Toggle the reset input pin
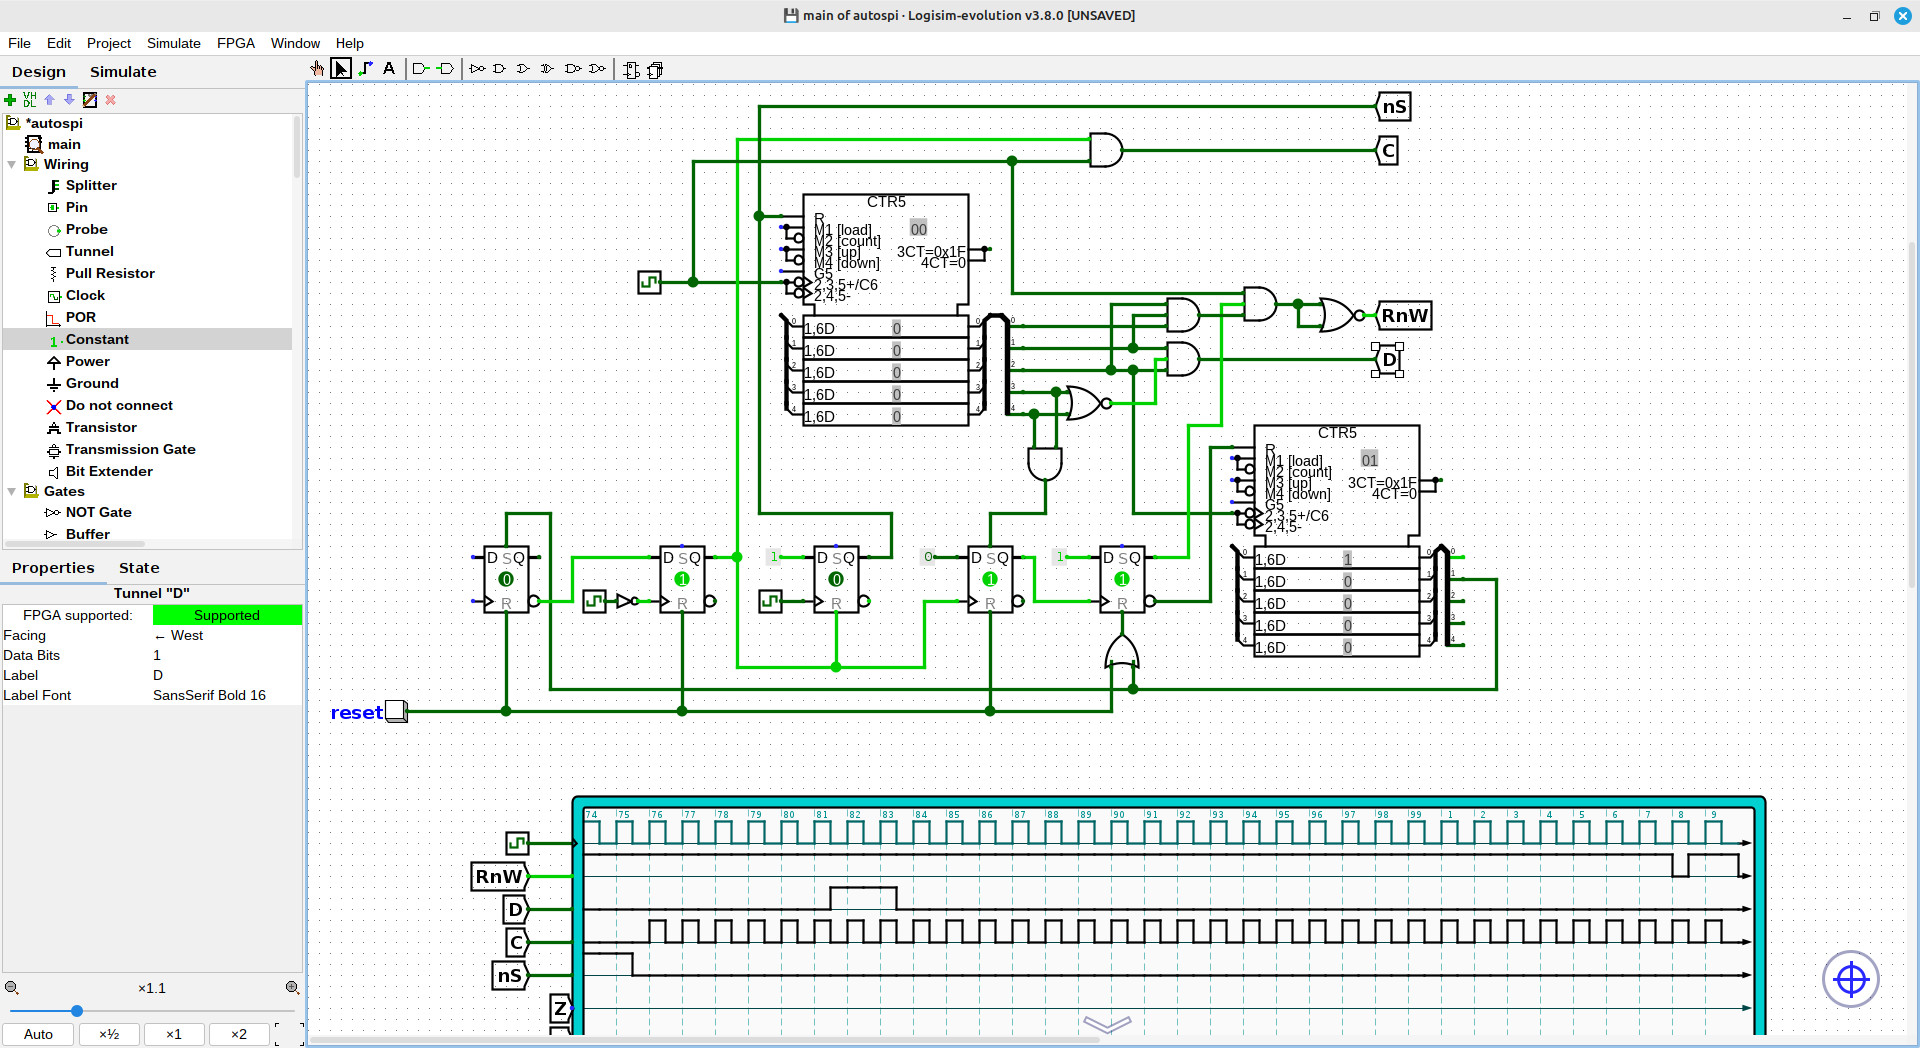1920x1048 pixels. [x=395, y=711]
